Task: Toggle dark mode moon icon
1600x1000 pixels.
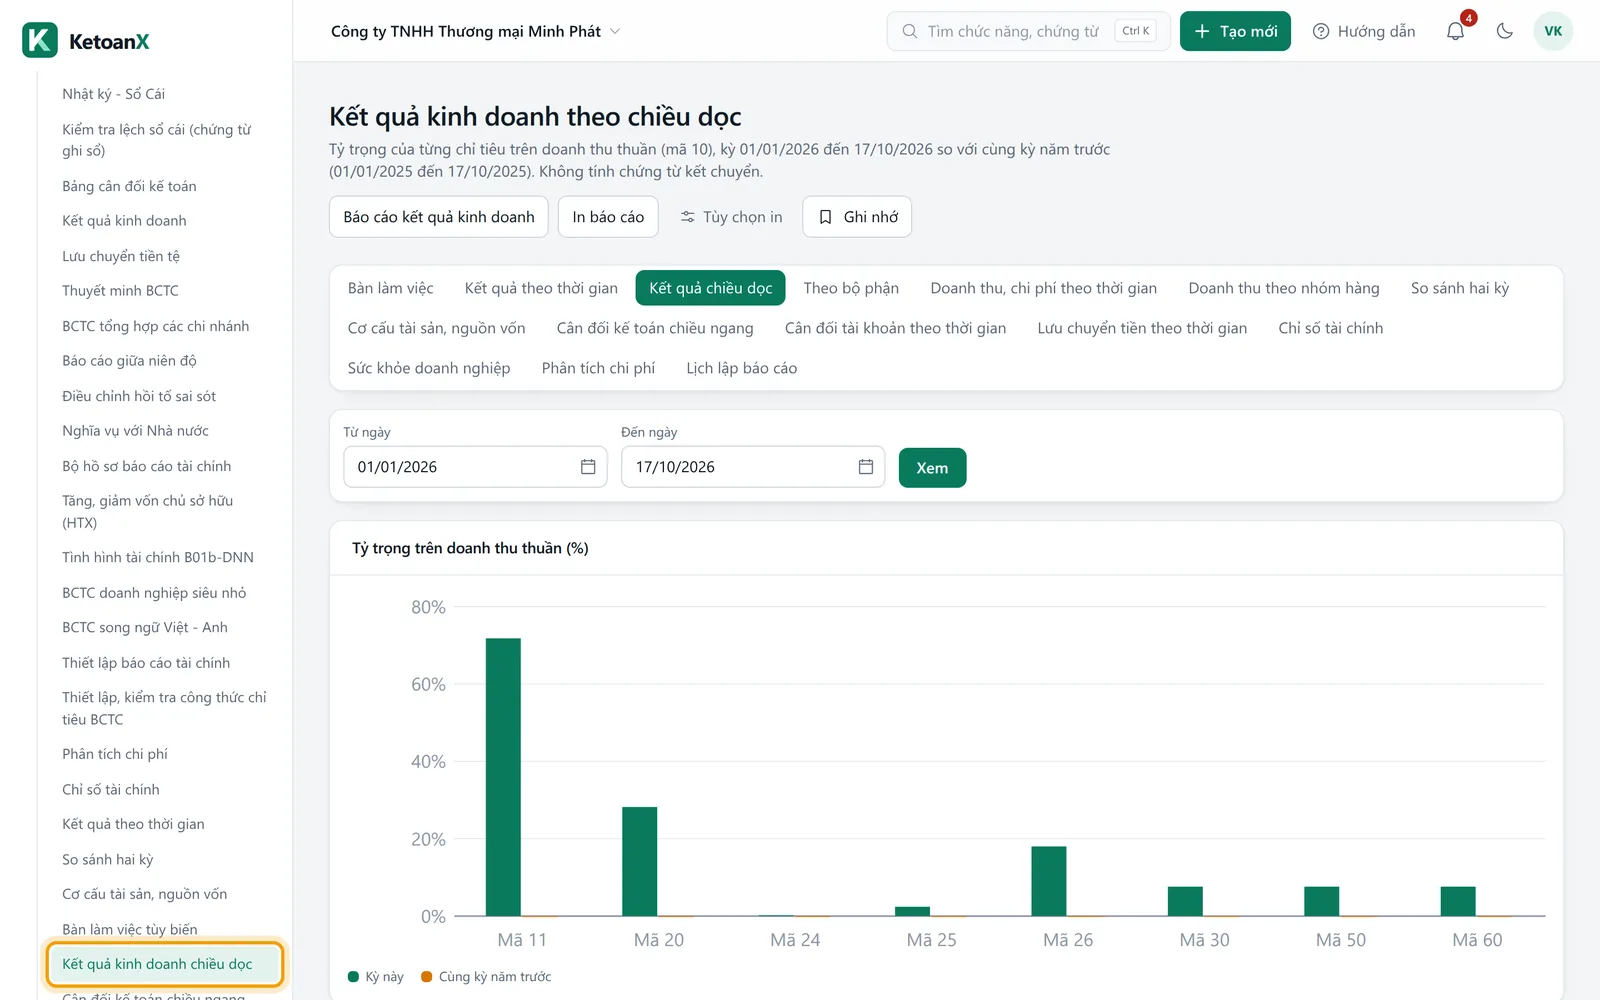Action: point(1504,31)
